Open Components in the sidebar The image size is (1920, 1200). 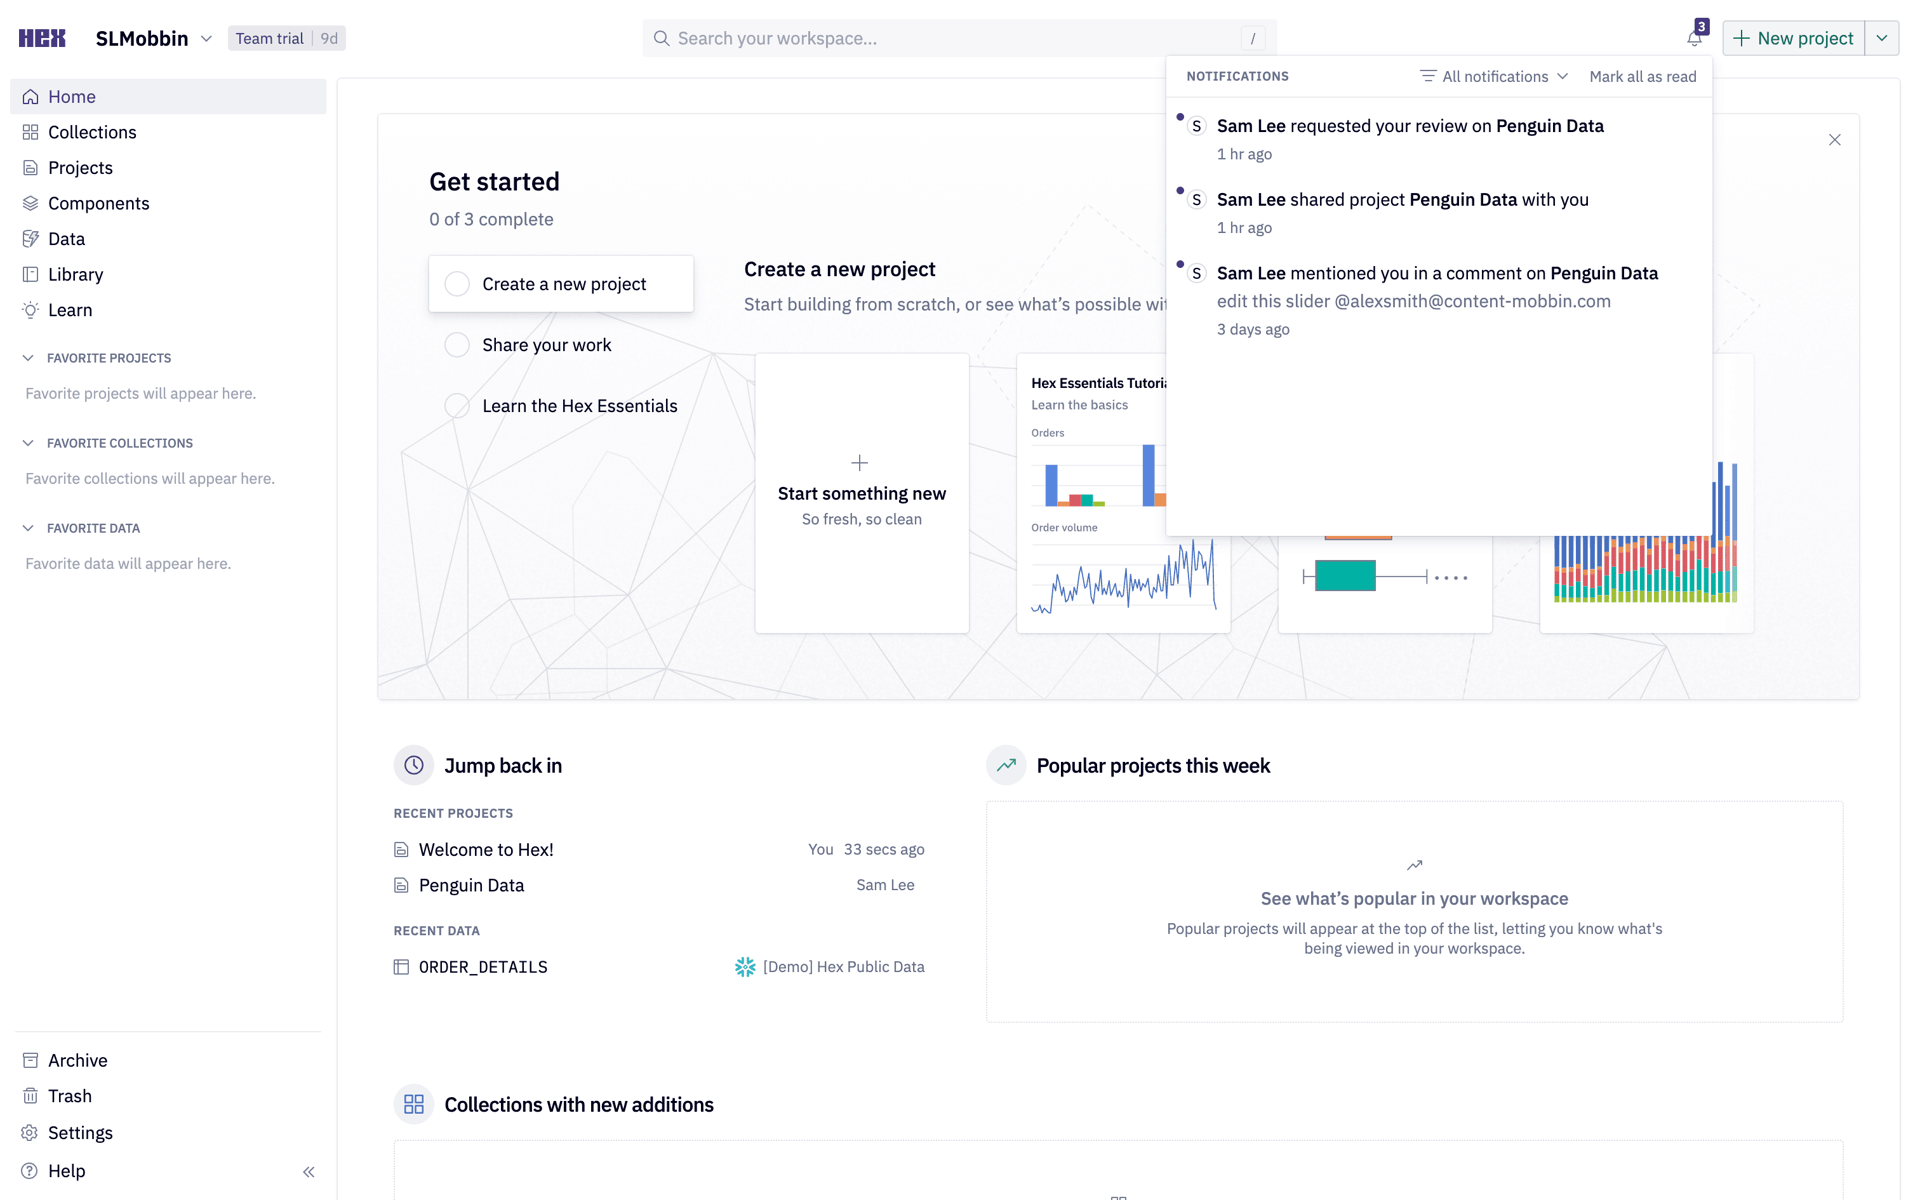[168, 203]
